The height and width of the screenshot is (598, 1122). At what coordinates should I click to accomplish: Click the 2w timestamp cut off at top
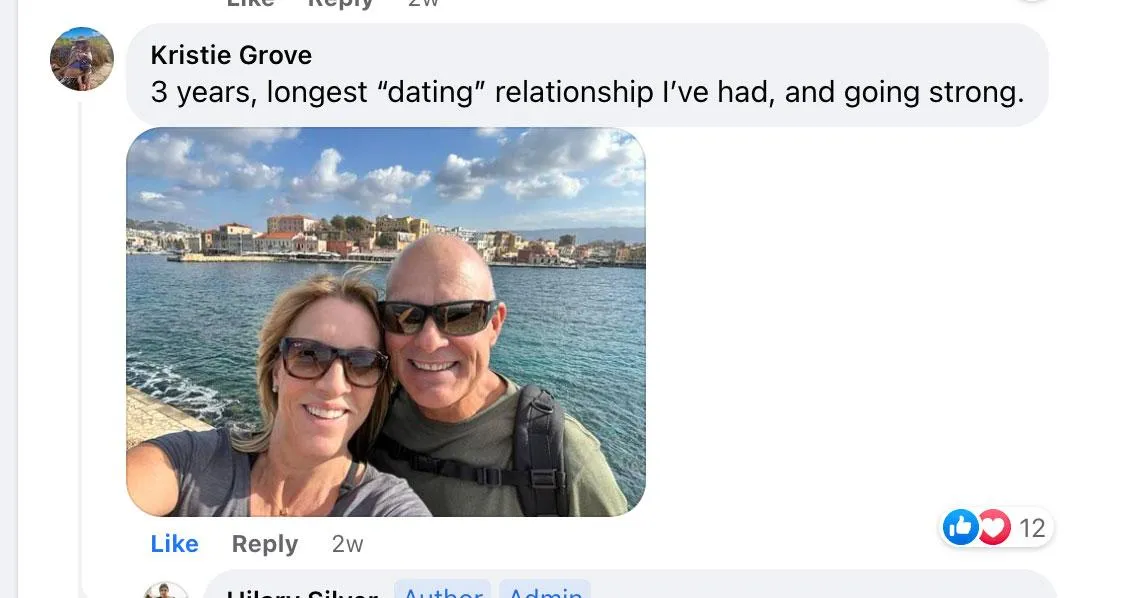(x=423, y=4)
